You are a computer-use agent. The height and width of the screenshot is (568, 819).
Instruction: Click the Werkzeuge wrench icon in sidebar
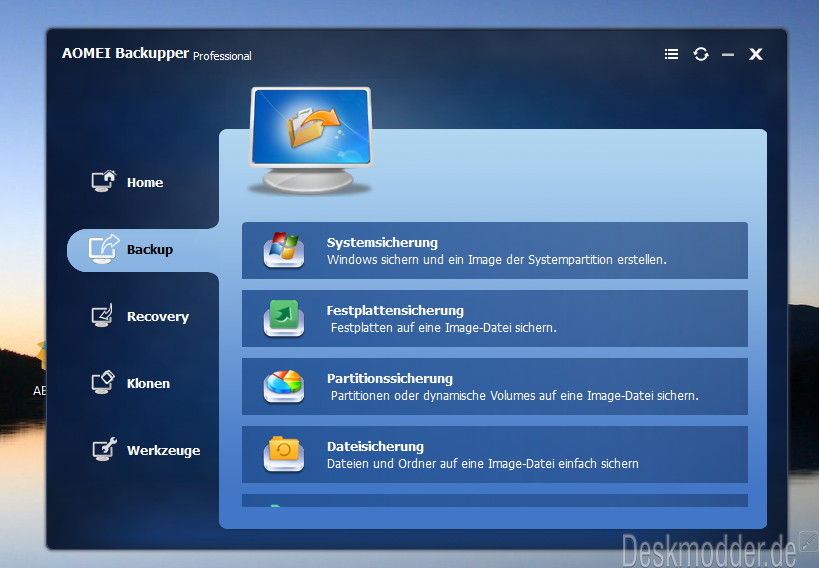point(104,449)
